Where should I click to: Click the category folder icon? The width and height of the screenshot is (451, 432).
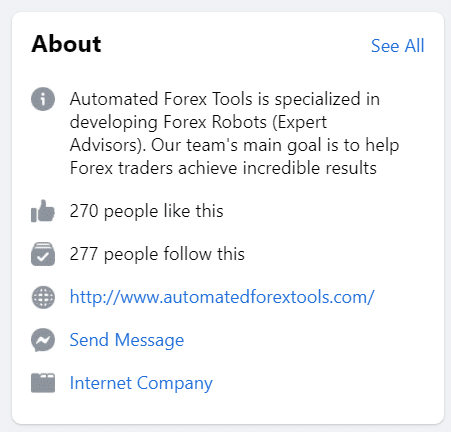[x=43, y=383]
